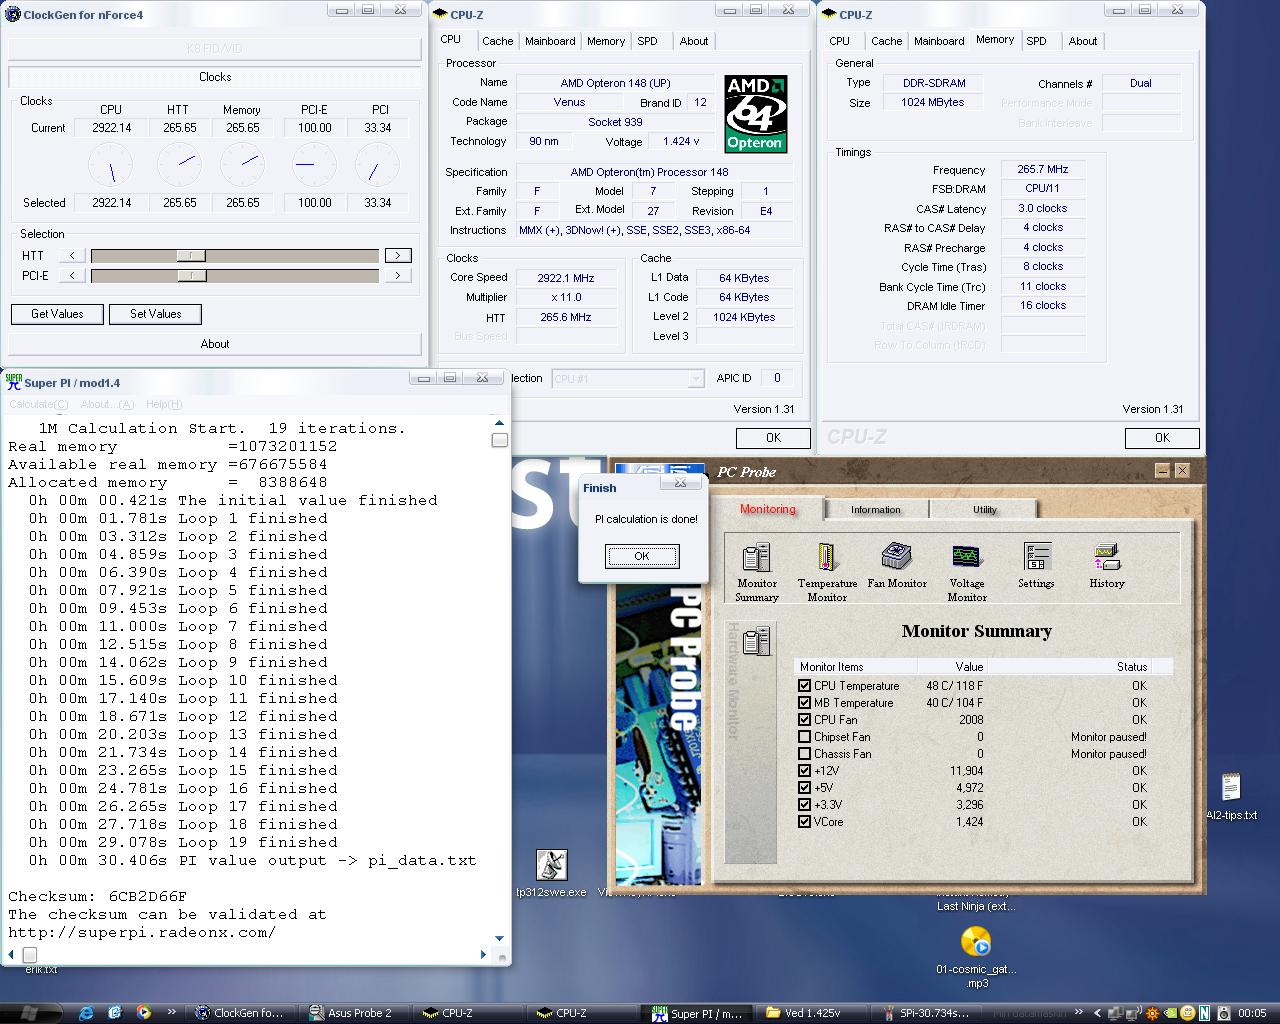Screen dimensions: 1280x1024
Task: Adjust the HTT slider thumb in ClockGen
Action: point(191,256)
